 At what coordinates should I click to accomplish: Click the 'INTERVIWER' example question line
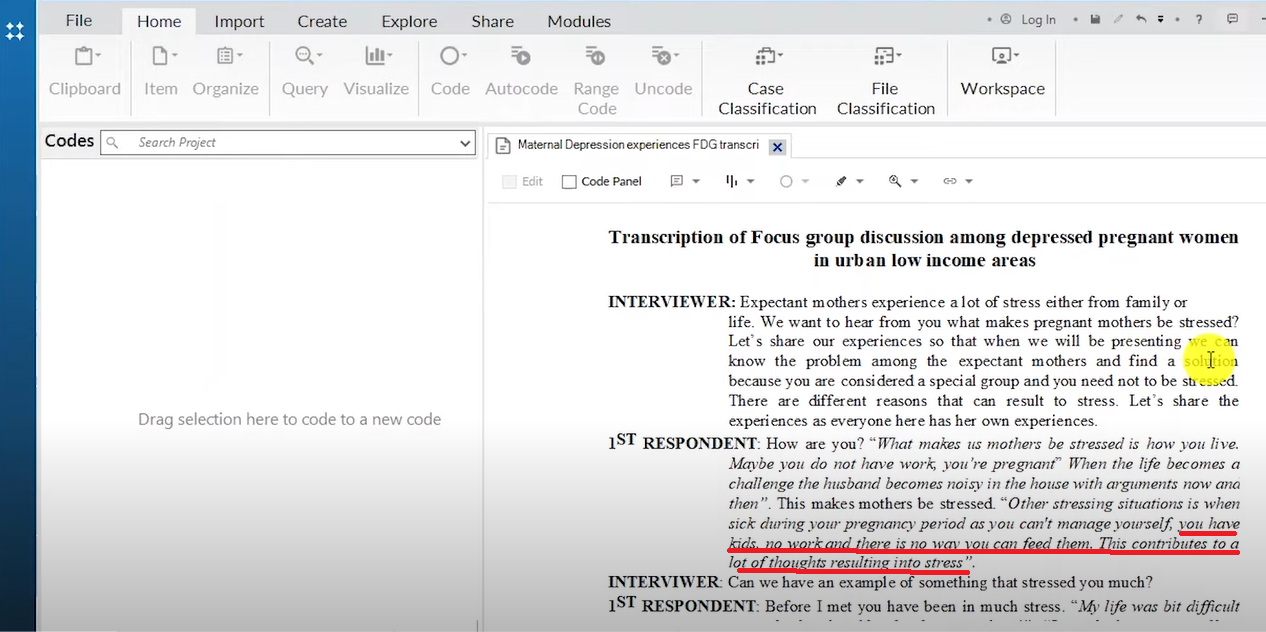(880, 582)
